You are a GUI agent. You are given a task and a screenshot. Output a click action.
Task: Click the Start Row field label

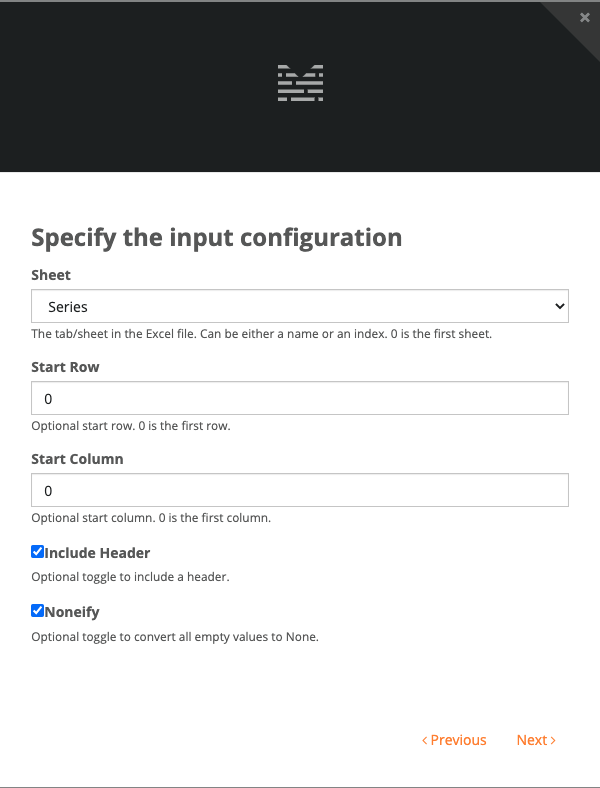click(65, 367)
